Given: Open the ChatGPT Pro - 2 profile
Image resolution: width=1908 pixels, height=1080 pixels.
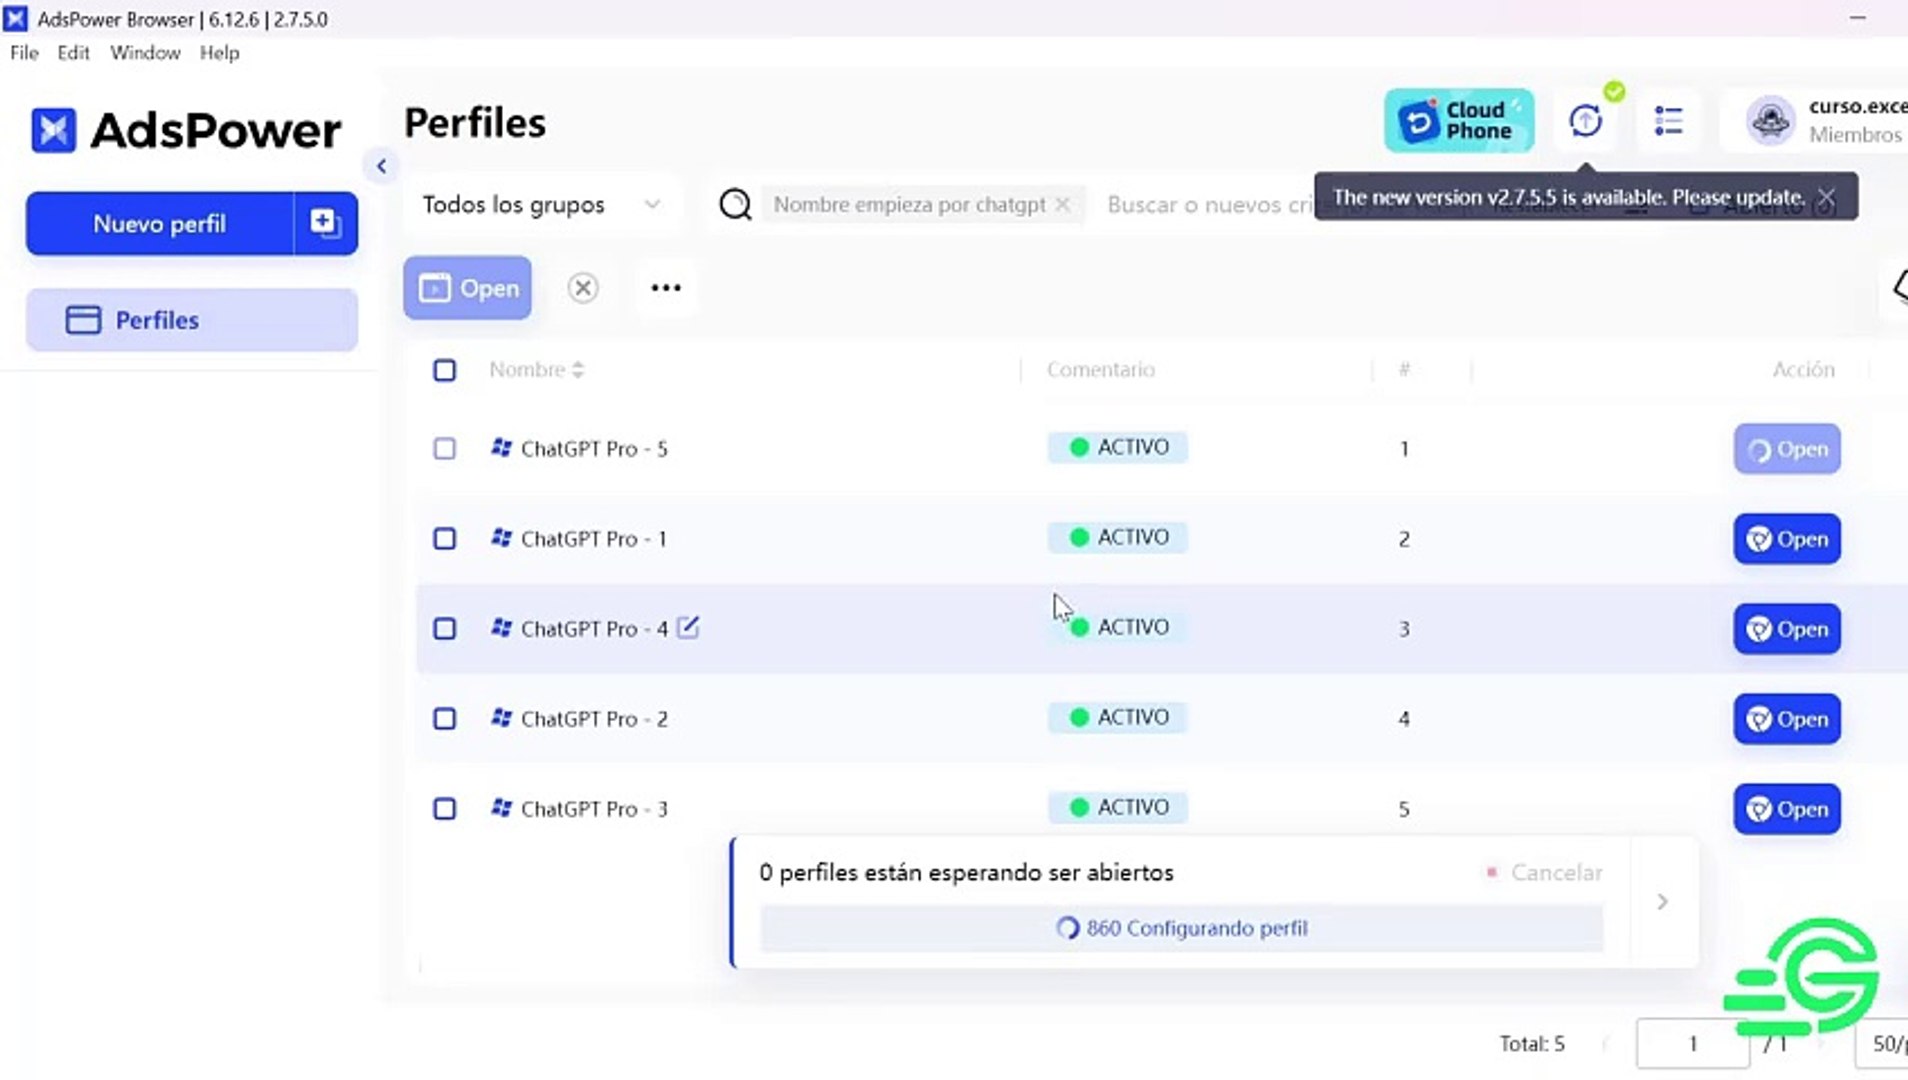Looking at the screenshot, I should click(x=1787, y=719).
